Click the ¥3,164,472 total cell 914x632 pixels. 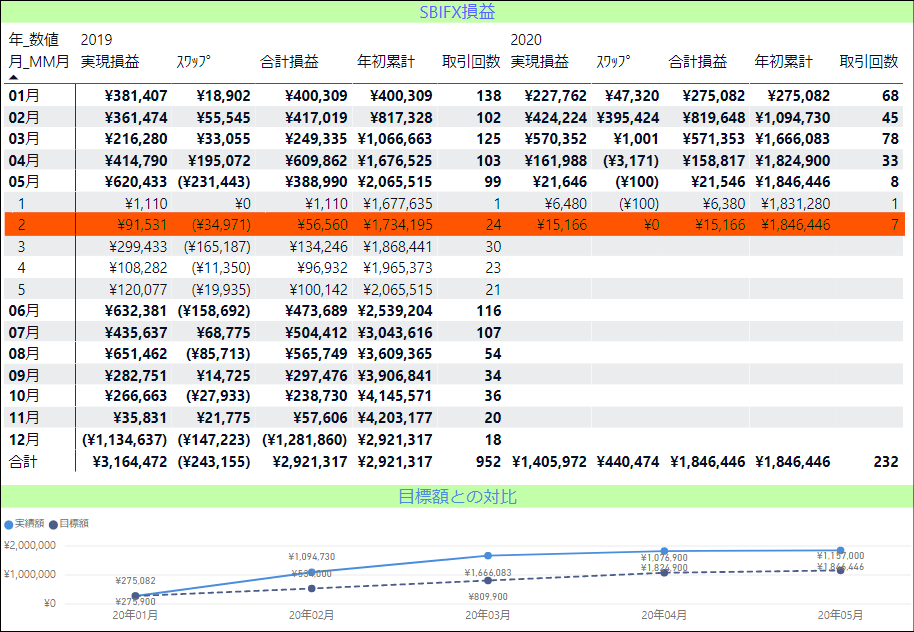[x=130, y=462]
